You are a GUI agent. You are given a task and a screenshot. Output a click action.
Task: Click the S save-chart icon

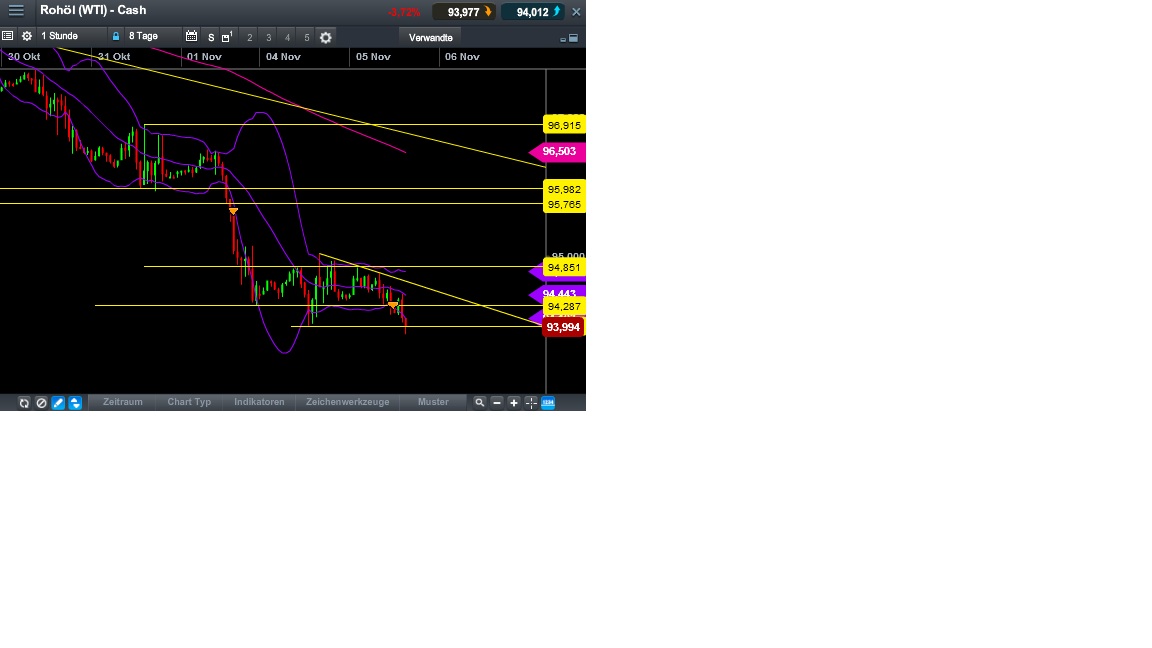tap(210, 37)
